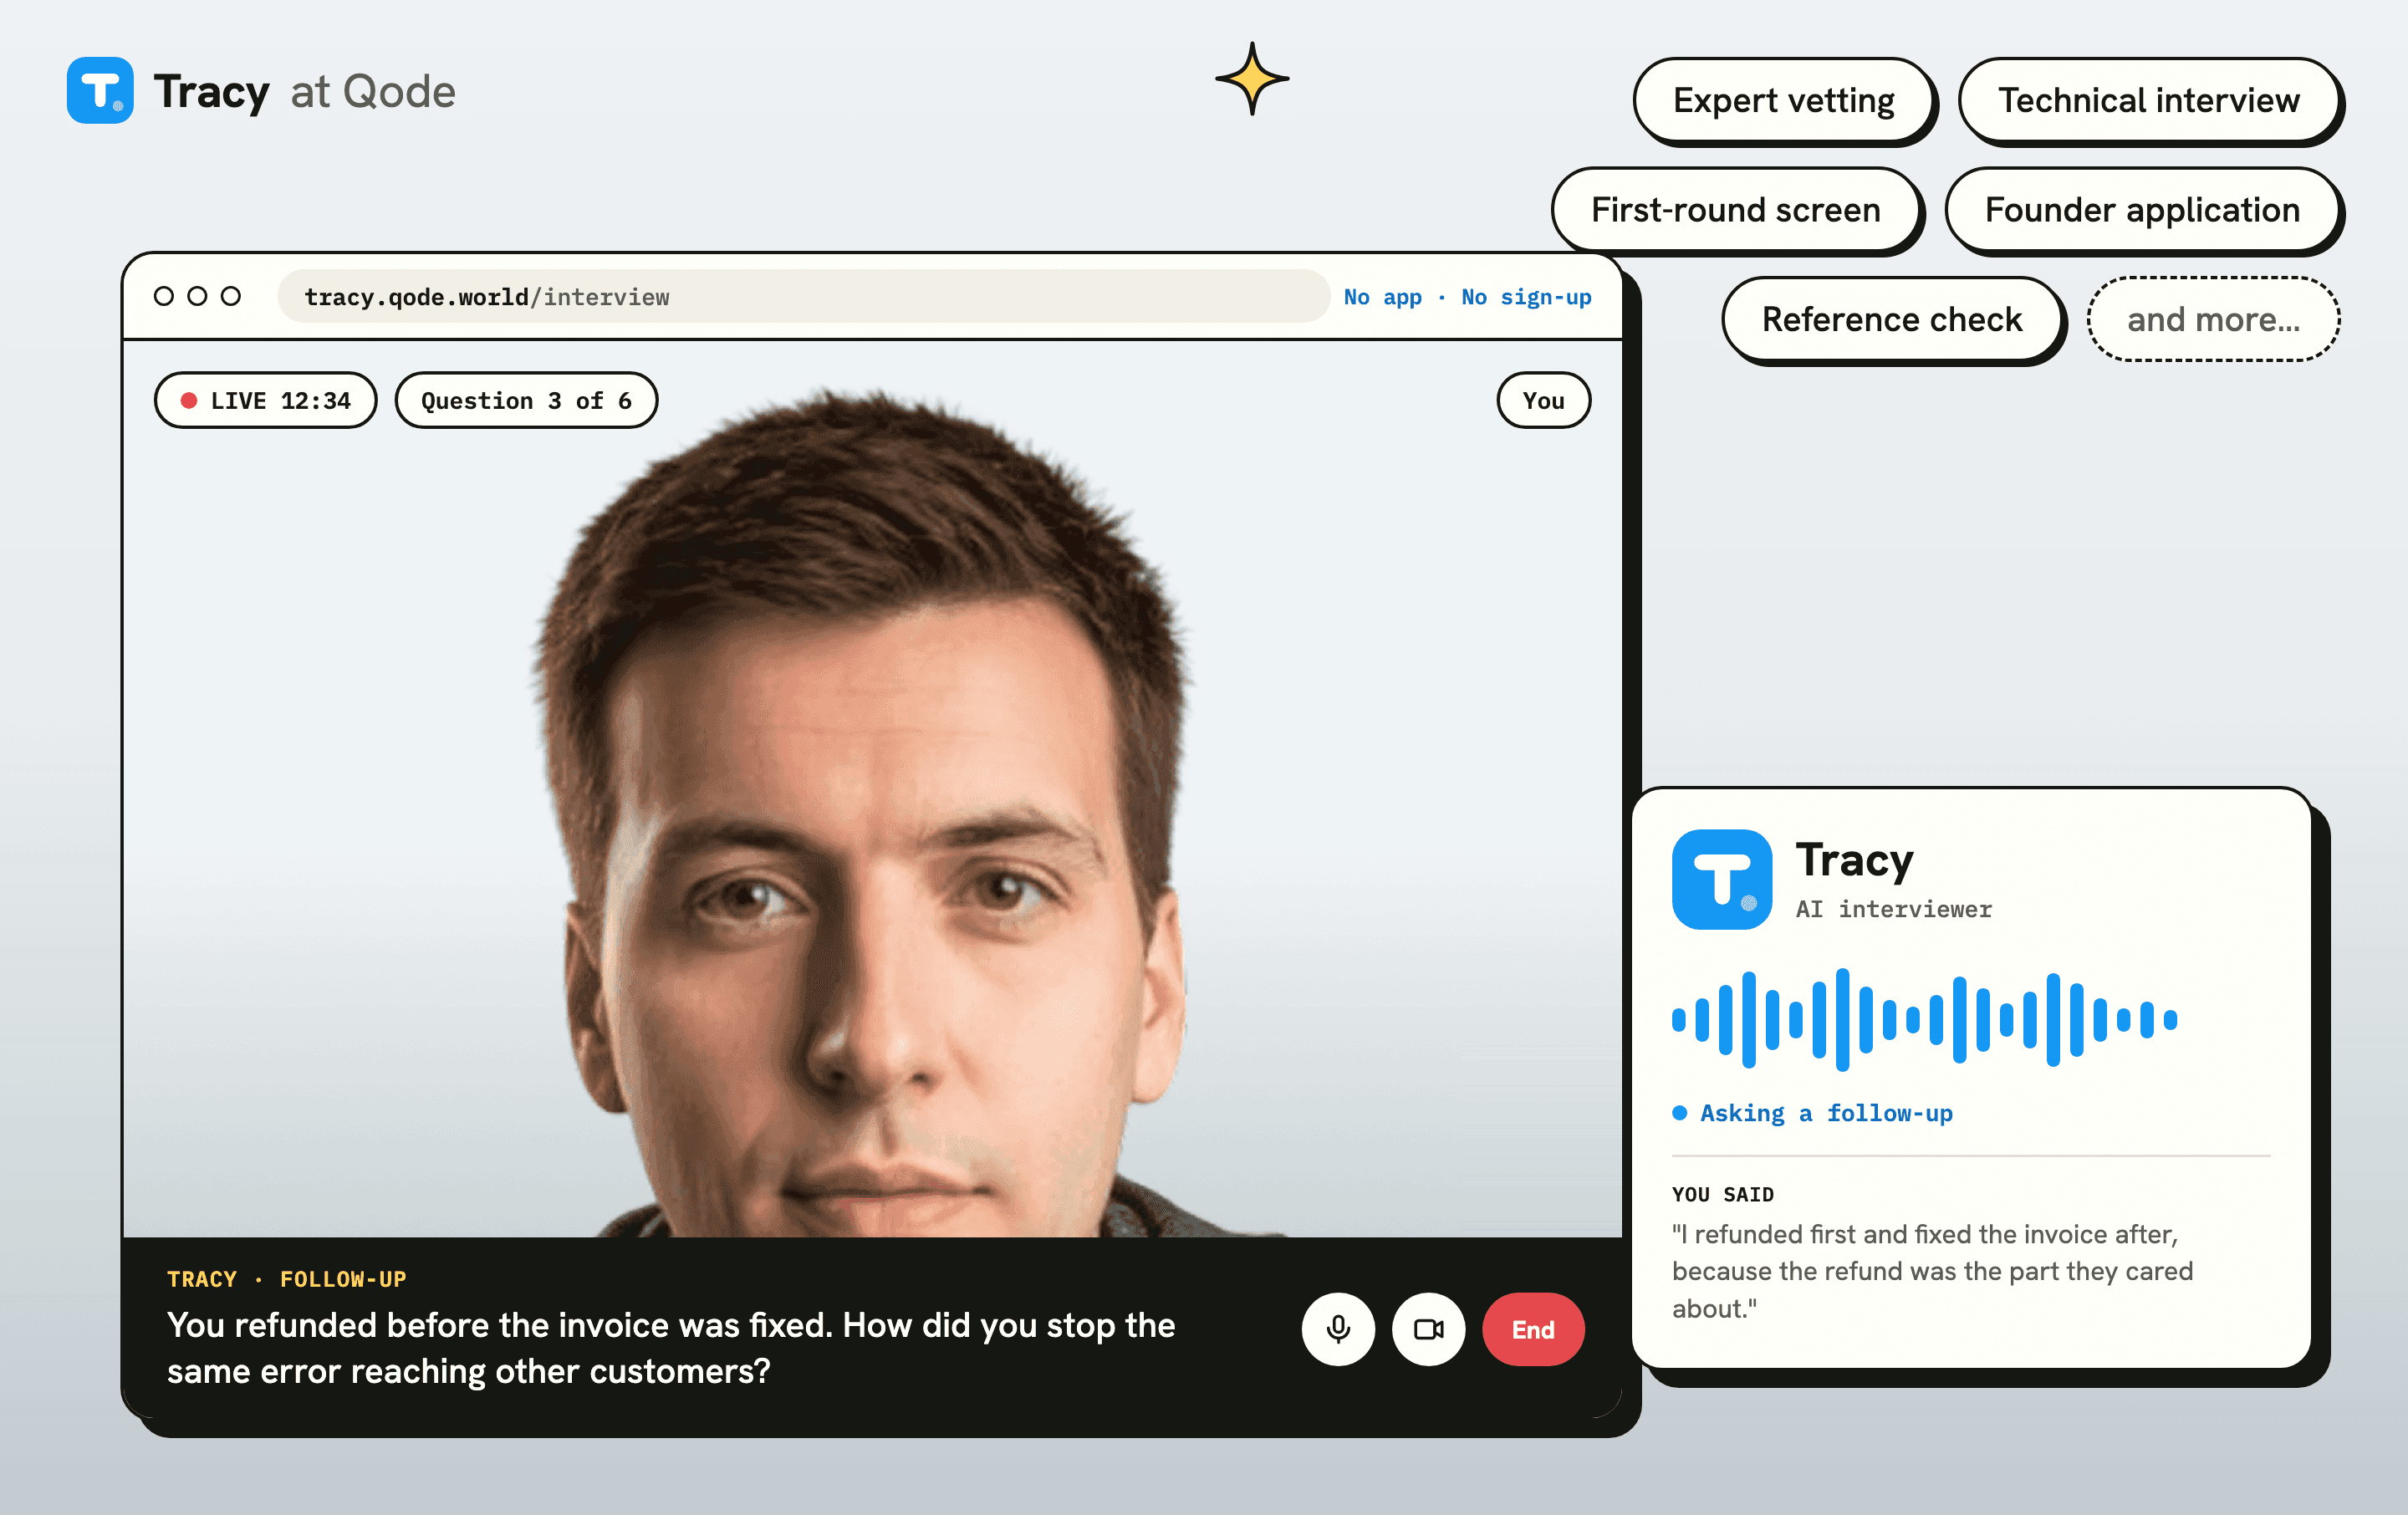Screen dimensions: 2408x1515
Task: Click the follow-up question caption text
Action: coord(671,1348)
